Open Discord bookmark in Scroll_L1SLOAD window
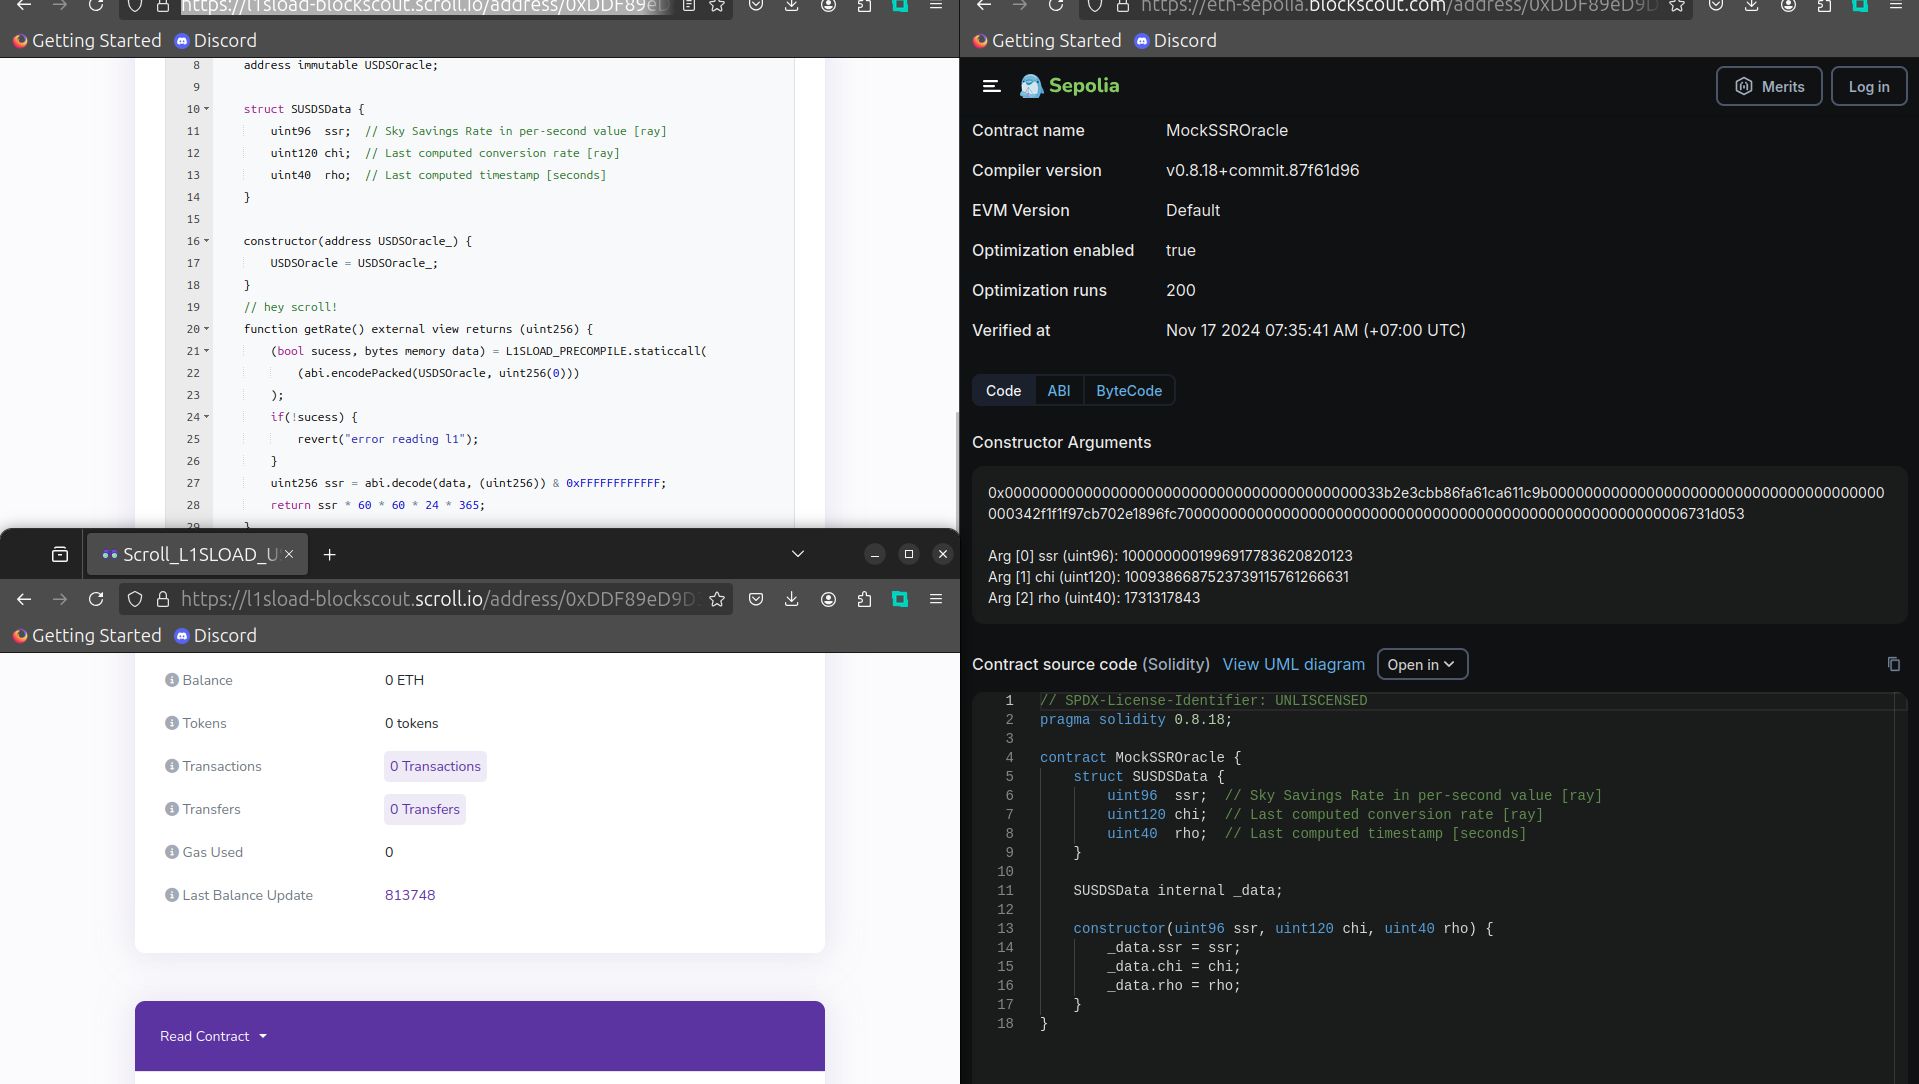Screen dimensions: 1919x1084 [x=215, y=636]
